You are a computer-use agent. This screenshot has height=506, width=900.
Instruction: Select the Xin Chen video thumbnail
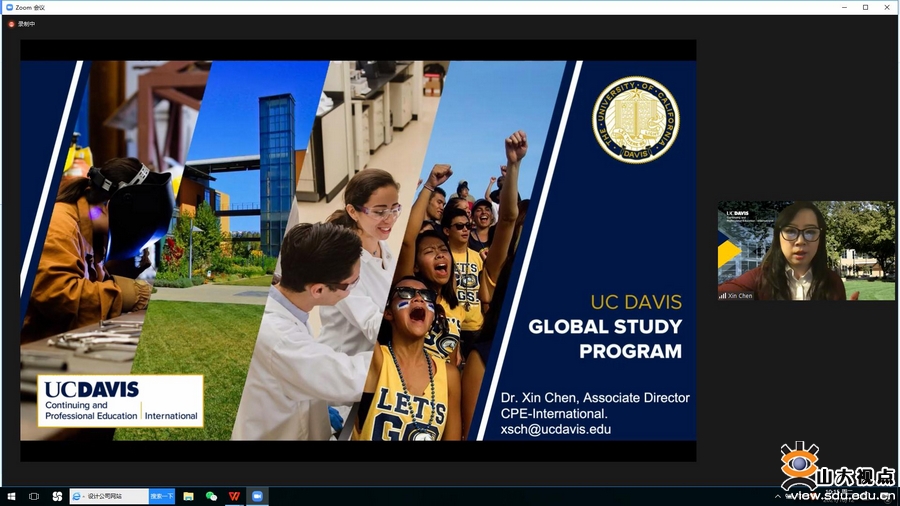pyautogui.click(x=806, y=250)
